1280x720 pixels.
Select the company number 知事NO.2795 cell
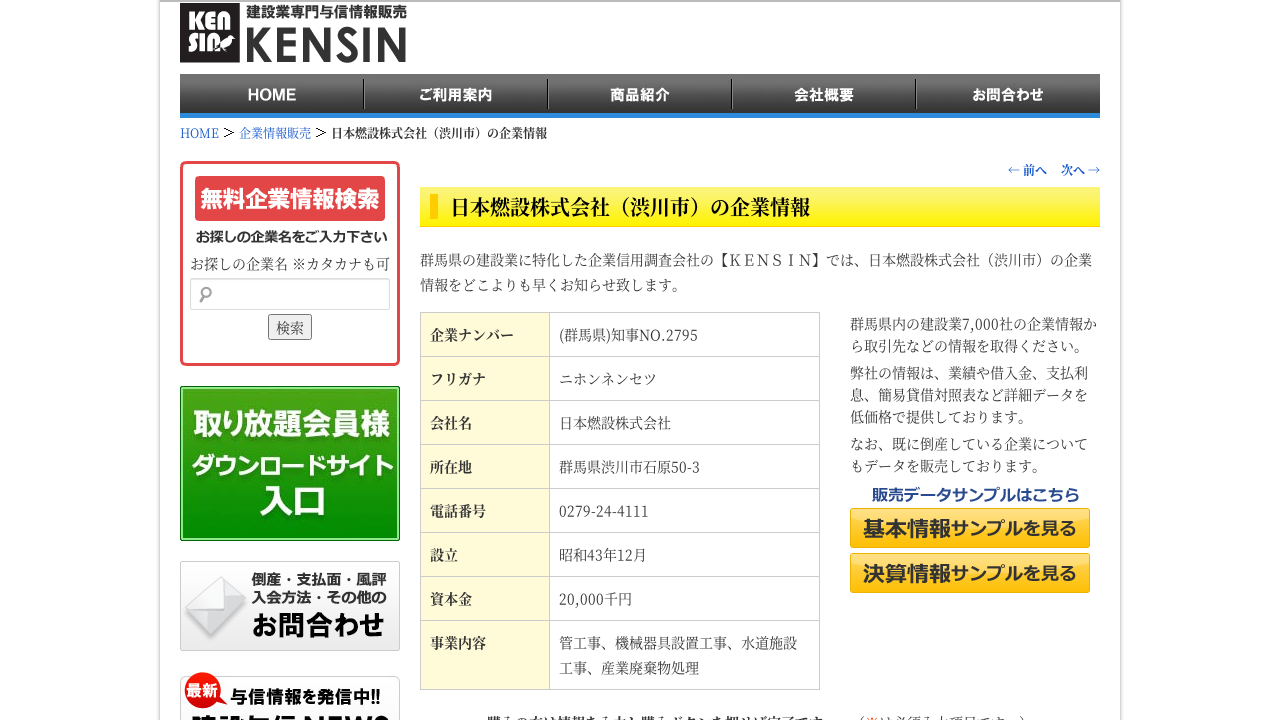click(x=684, y=335)
